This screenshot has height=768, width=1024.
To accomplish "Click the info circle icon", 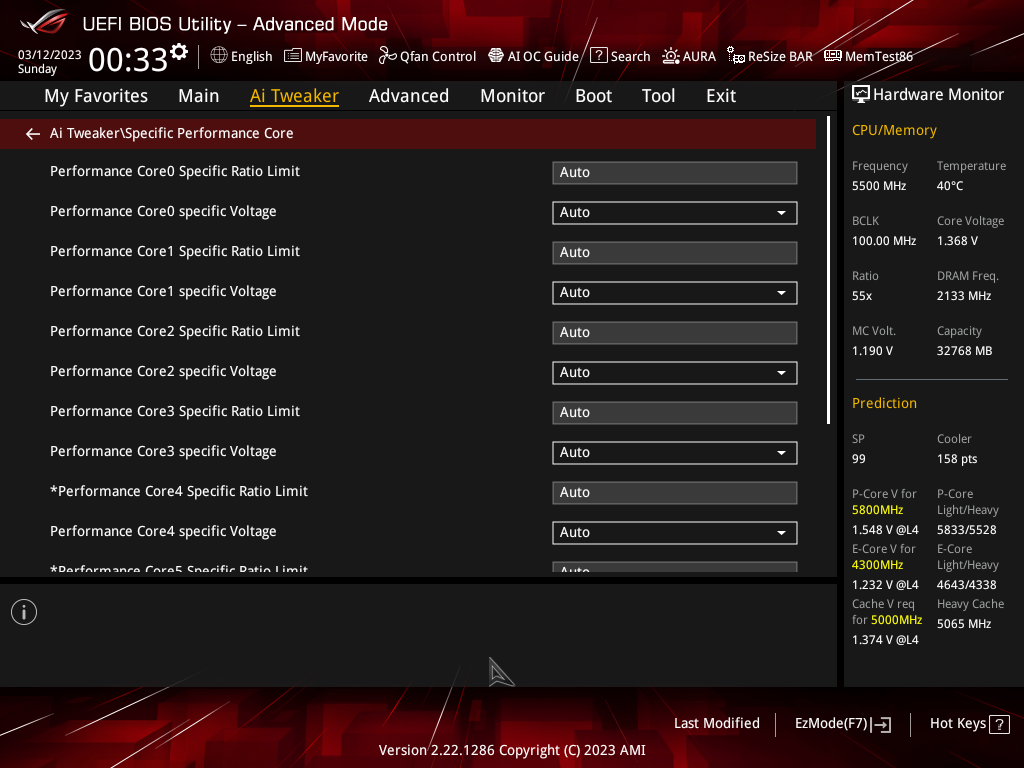I will point(24,612).
